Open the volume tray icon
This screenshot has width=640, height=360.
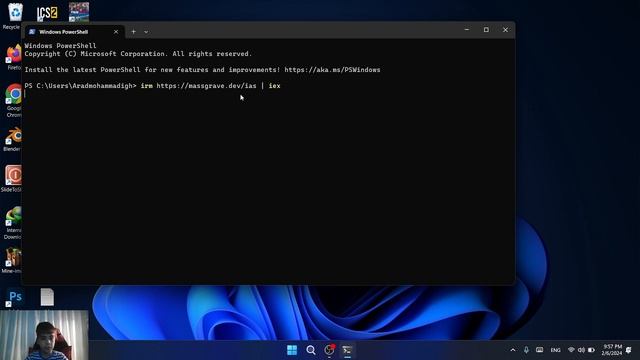coord(581,350)
